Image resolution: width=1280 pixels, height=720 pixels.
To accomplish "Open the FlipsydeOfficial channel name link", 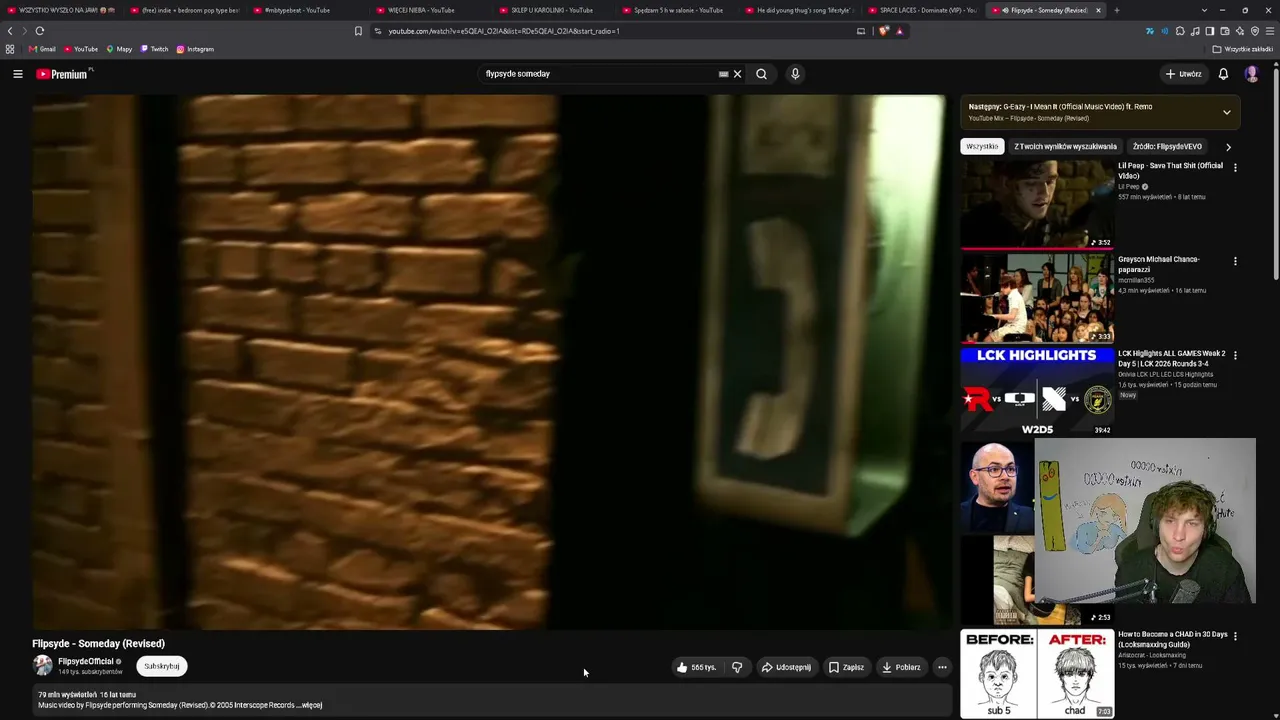I will pyautogui.click(x=86, y=661).
